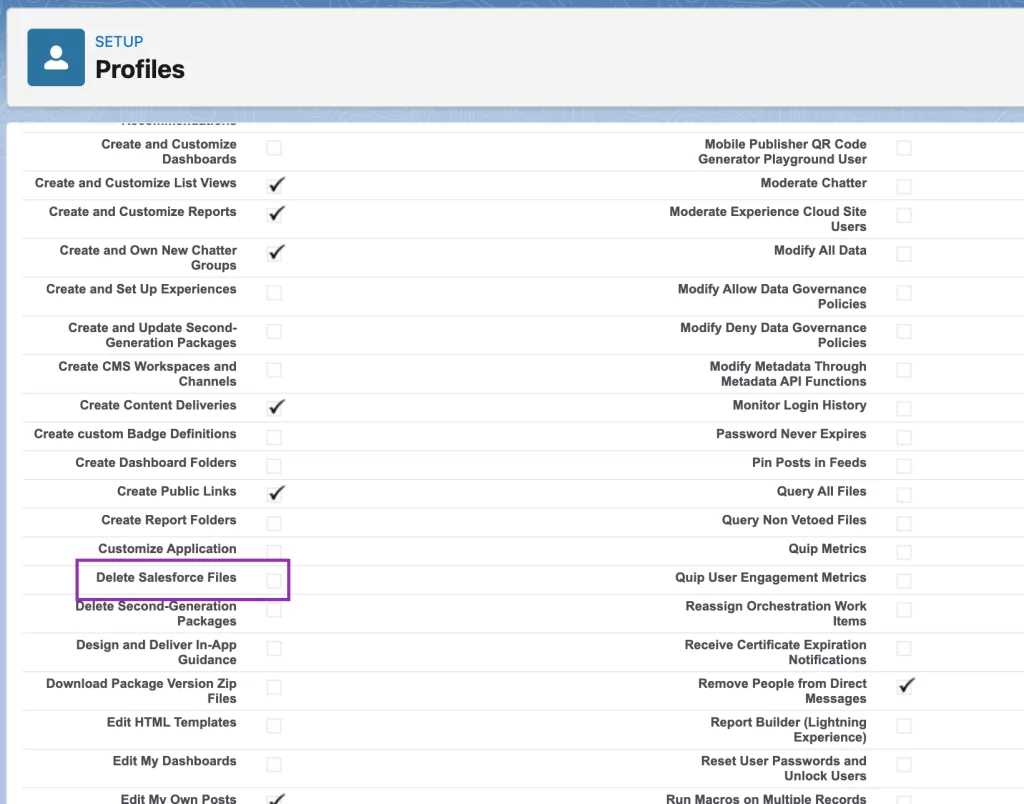Check the Monitor Login History box
The image size is (1024, 804).
(904, 408)
